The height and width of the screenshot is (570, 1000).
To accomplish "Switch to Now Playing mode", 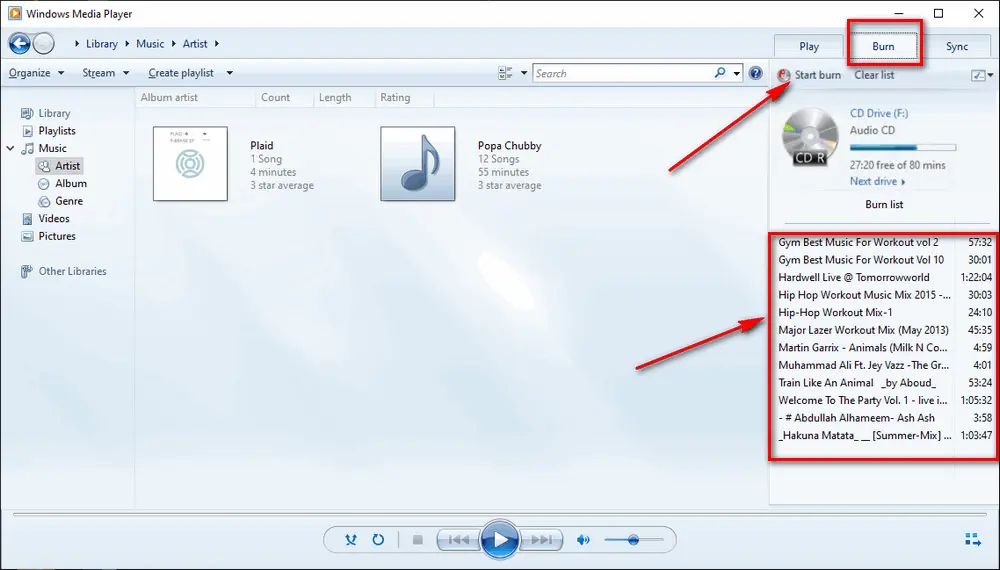I will pos(973,540).
